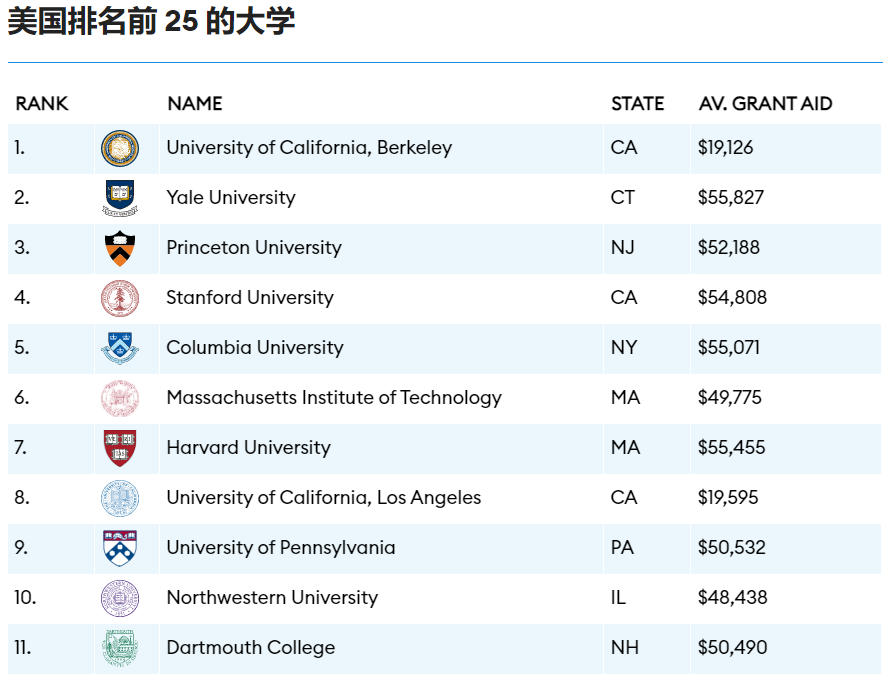The image size is (884, 674).
Task: Open University of California, Los Angeles link
Action: click(324, 498)
